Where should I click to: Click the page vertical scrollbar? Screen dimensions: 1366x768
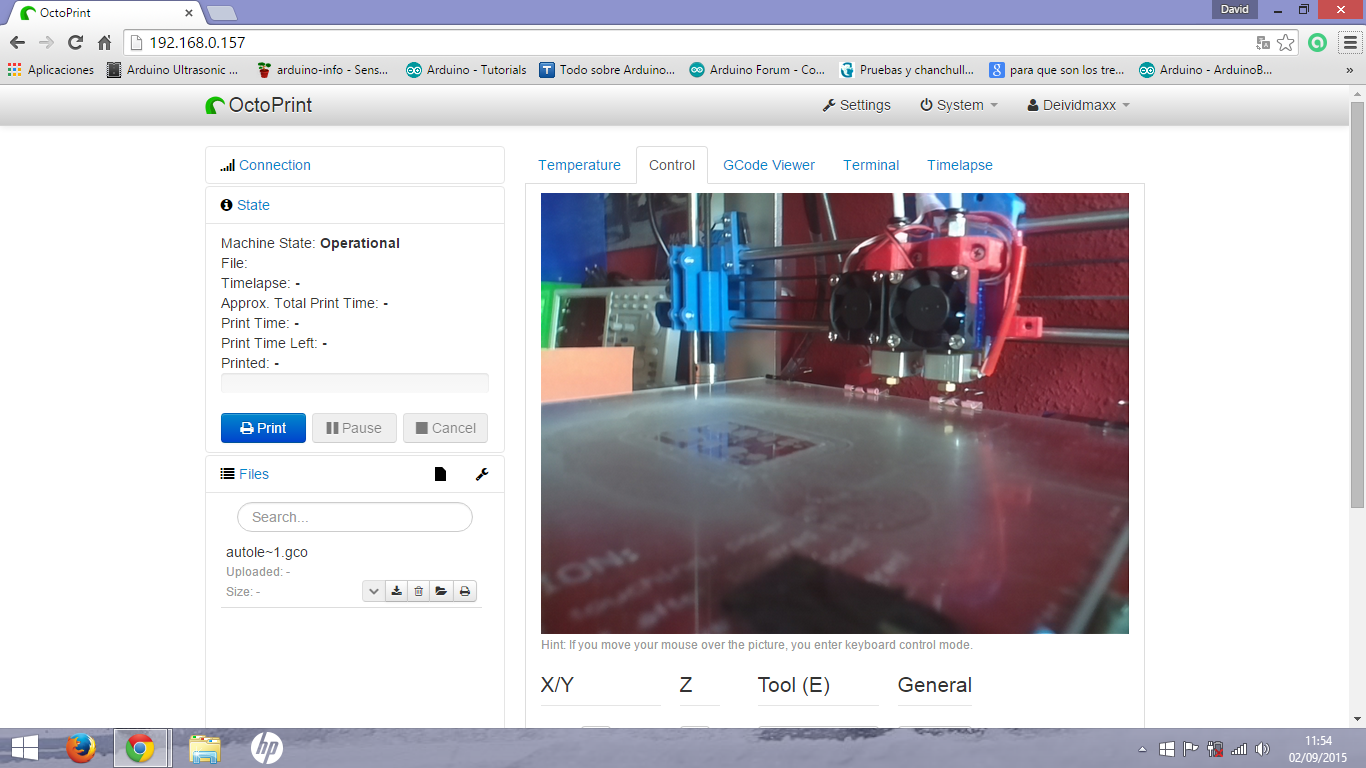[x=1357, y=304]
